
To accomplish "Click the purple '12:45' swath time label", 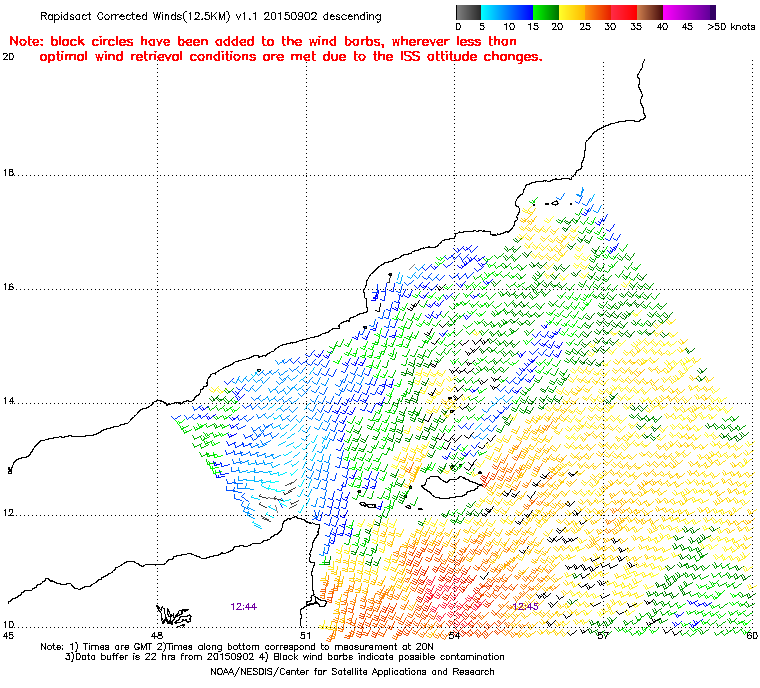I will coord(525,607).
